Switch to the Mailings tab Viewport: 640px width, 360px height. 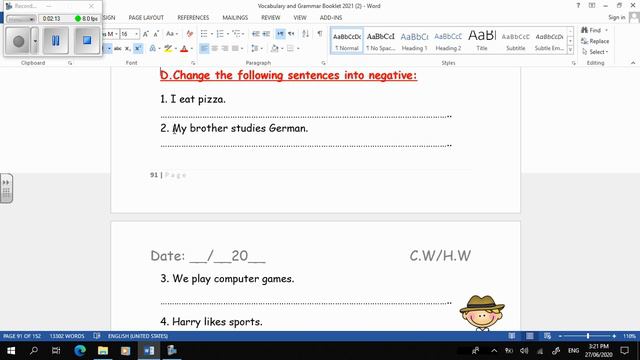[235, 18]
